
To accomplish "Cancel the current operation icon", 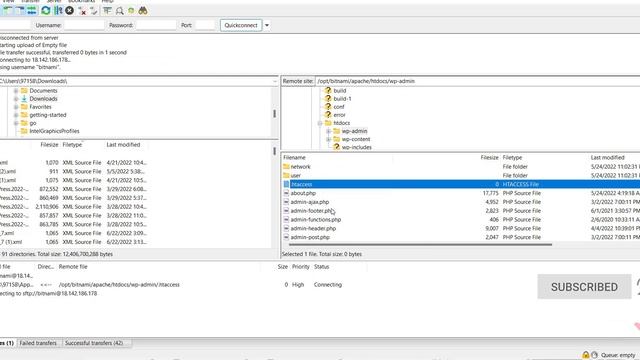I will tap(69, 11).
